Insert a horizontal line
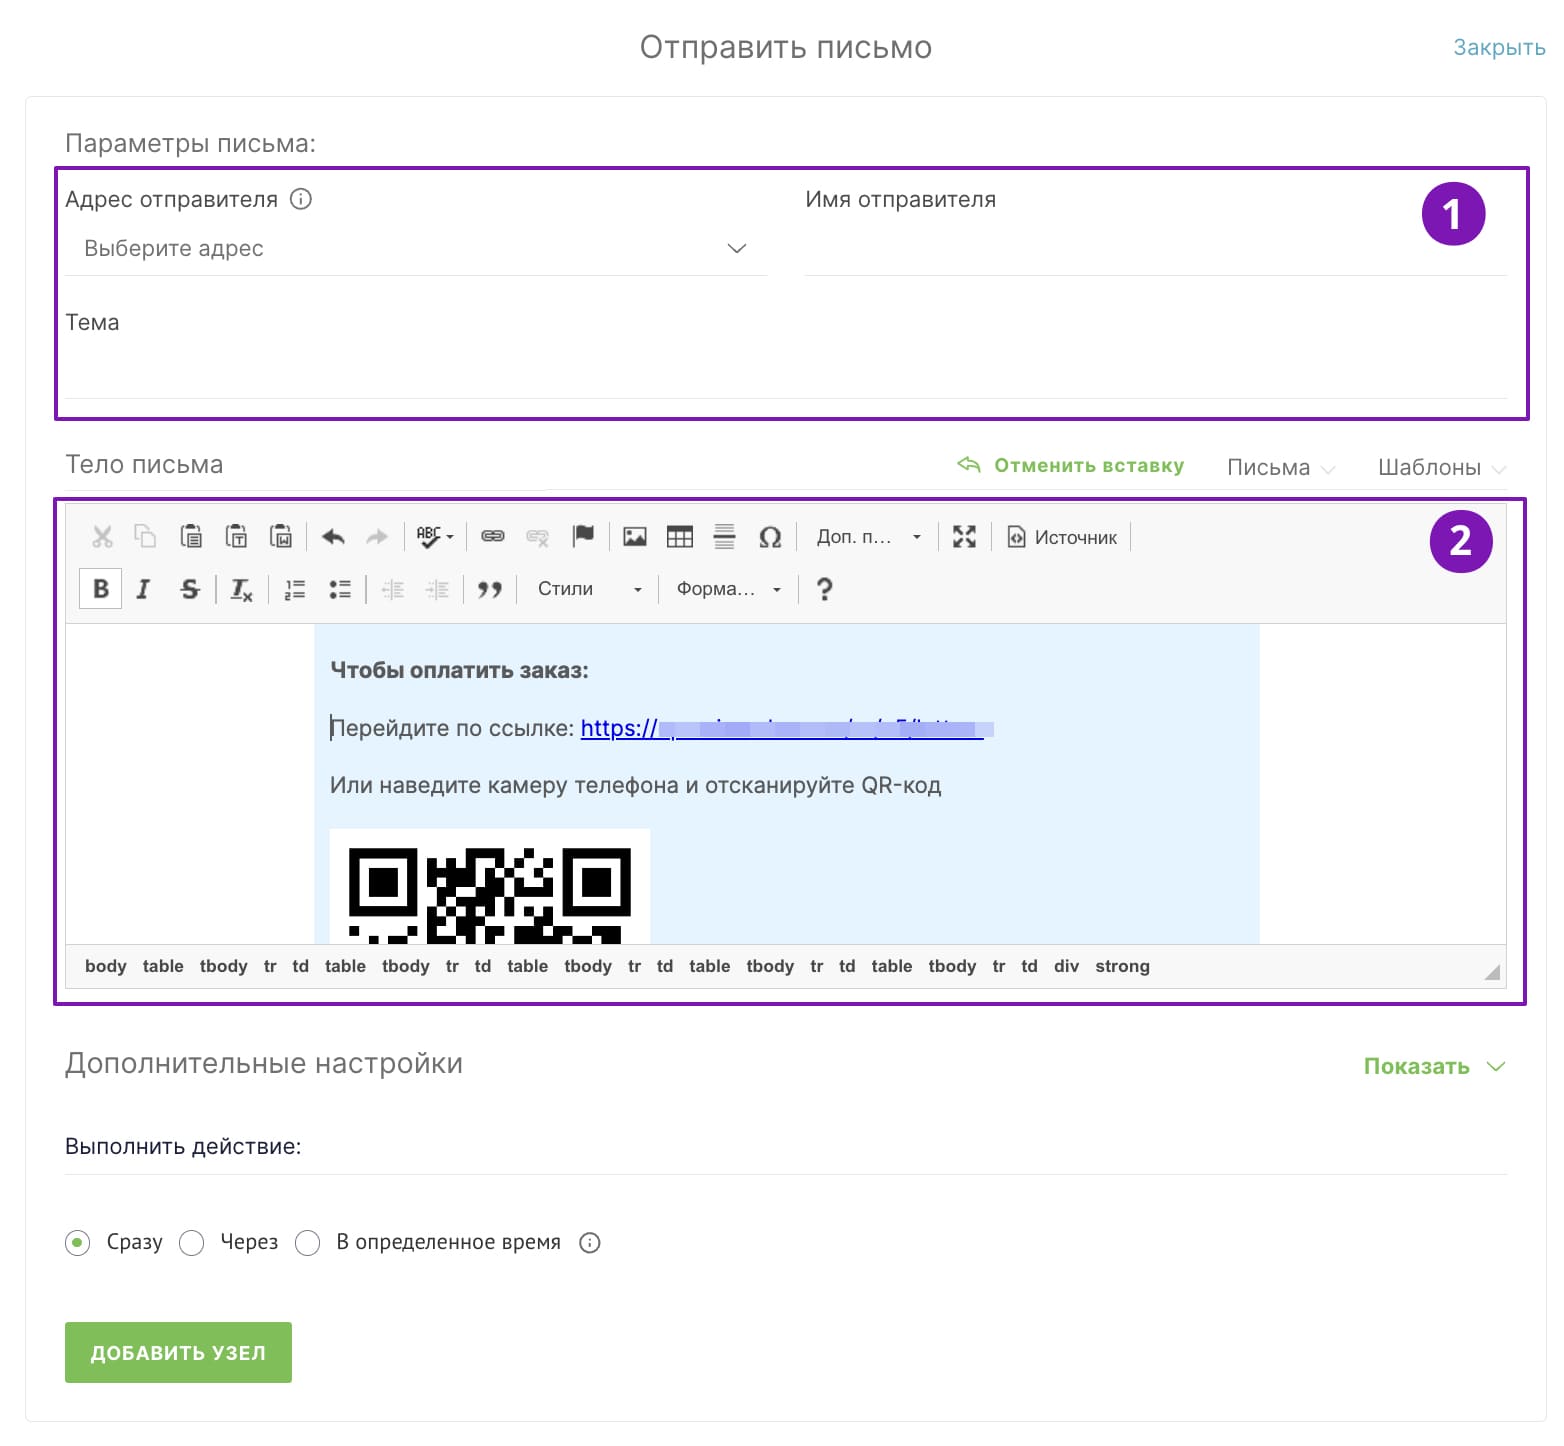This screenshot has height=1446, width=1564. 725,537
